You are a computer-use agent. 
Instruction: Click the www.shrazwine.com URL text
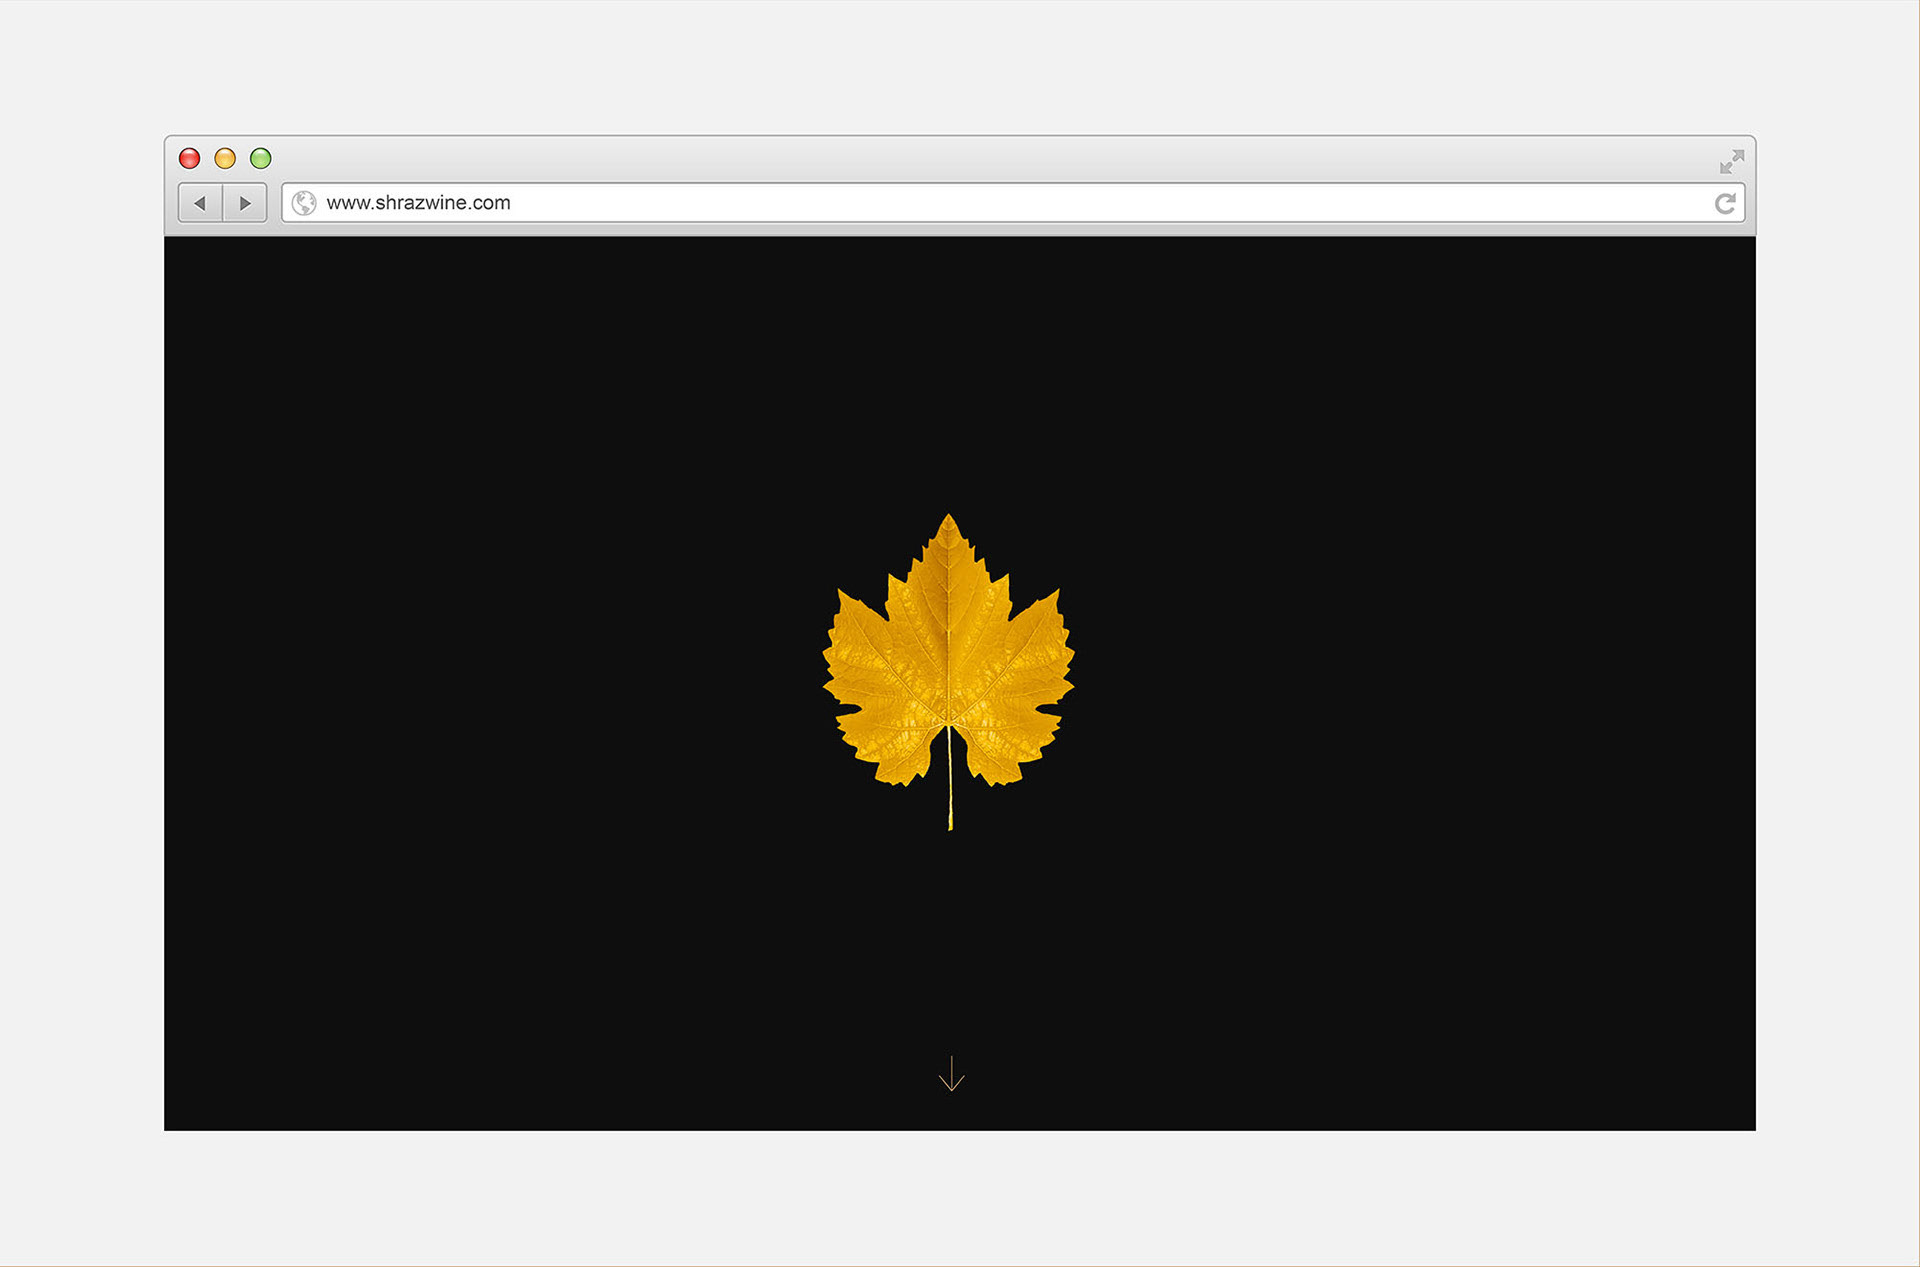pos(418,203)
